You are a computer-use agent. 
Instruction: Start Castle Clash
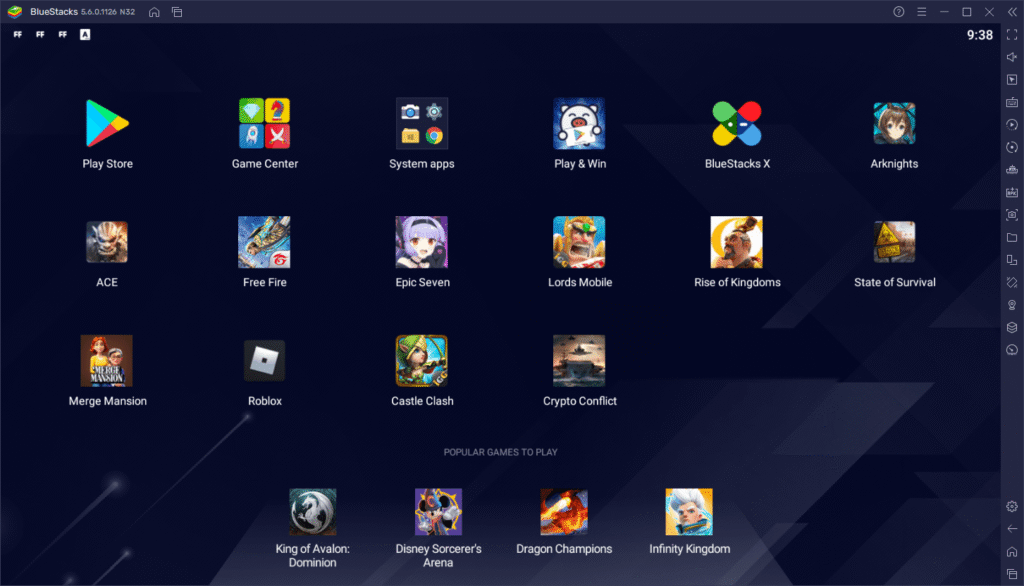pyautogui.click(x=422, y=361)
